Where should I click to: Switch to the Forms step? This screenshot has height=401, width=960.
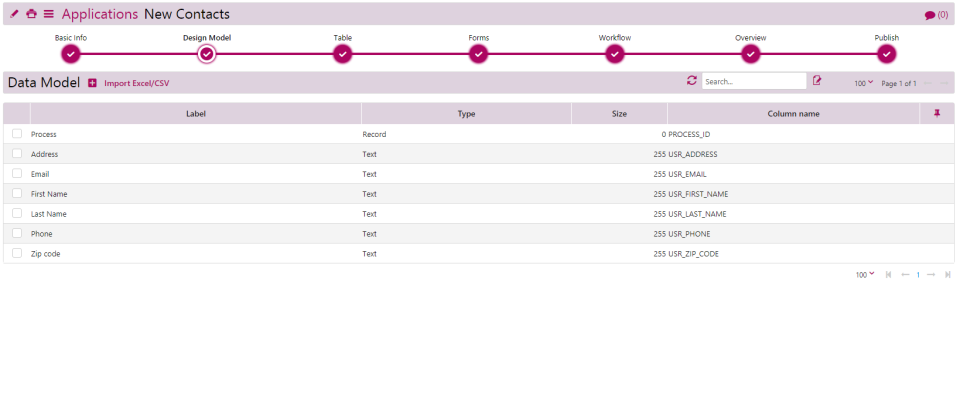(479, 53)
